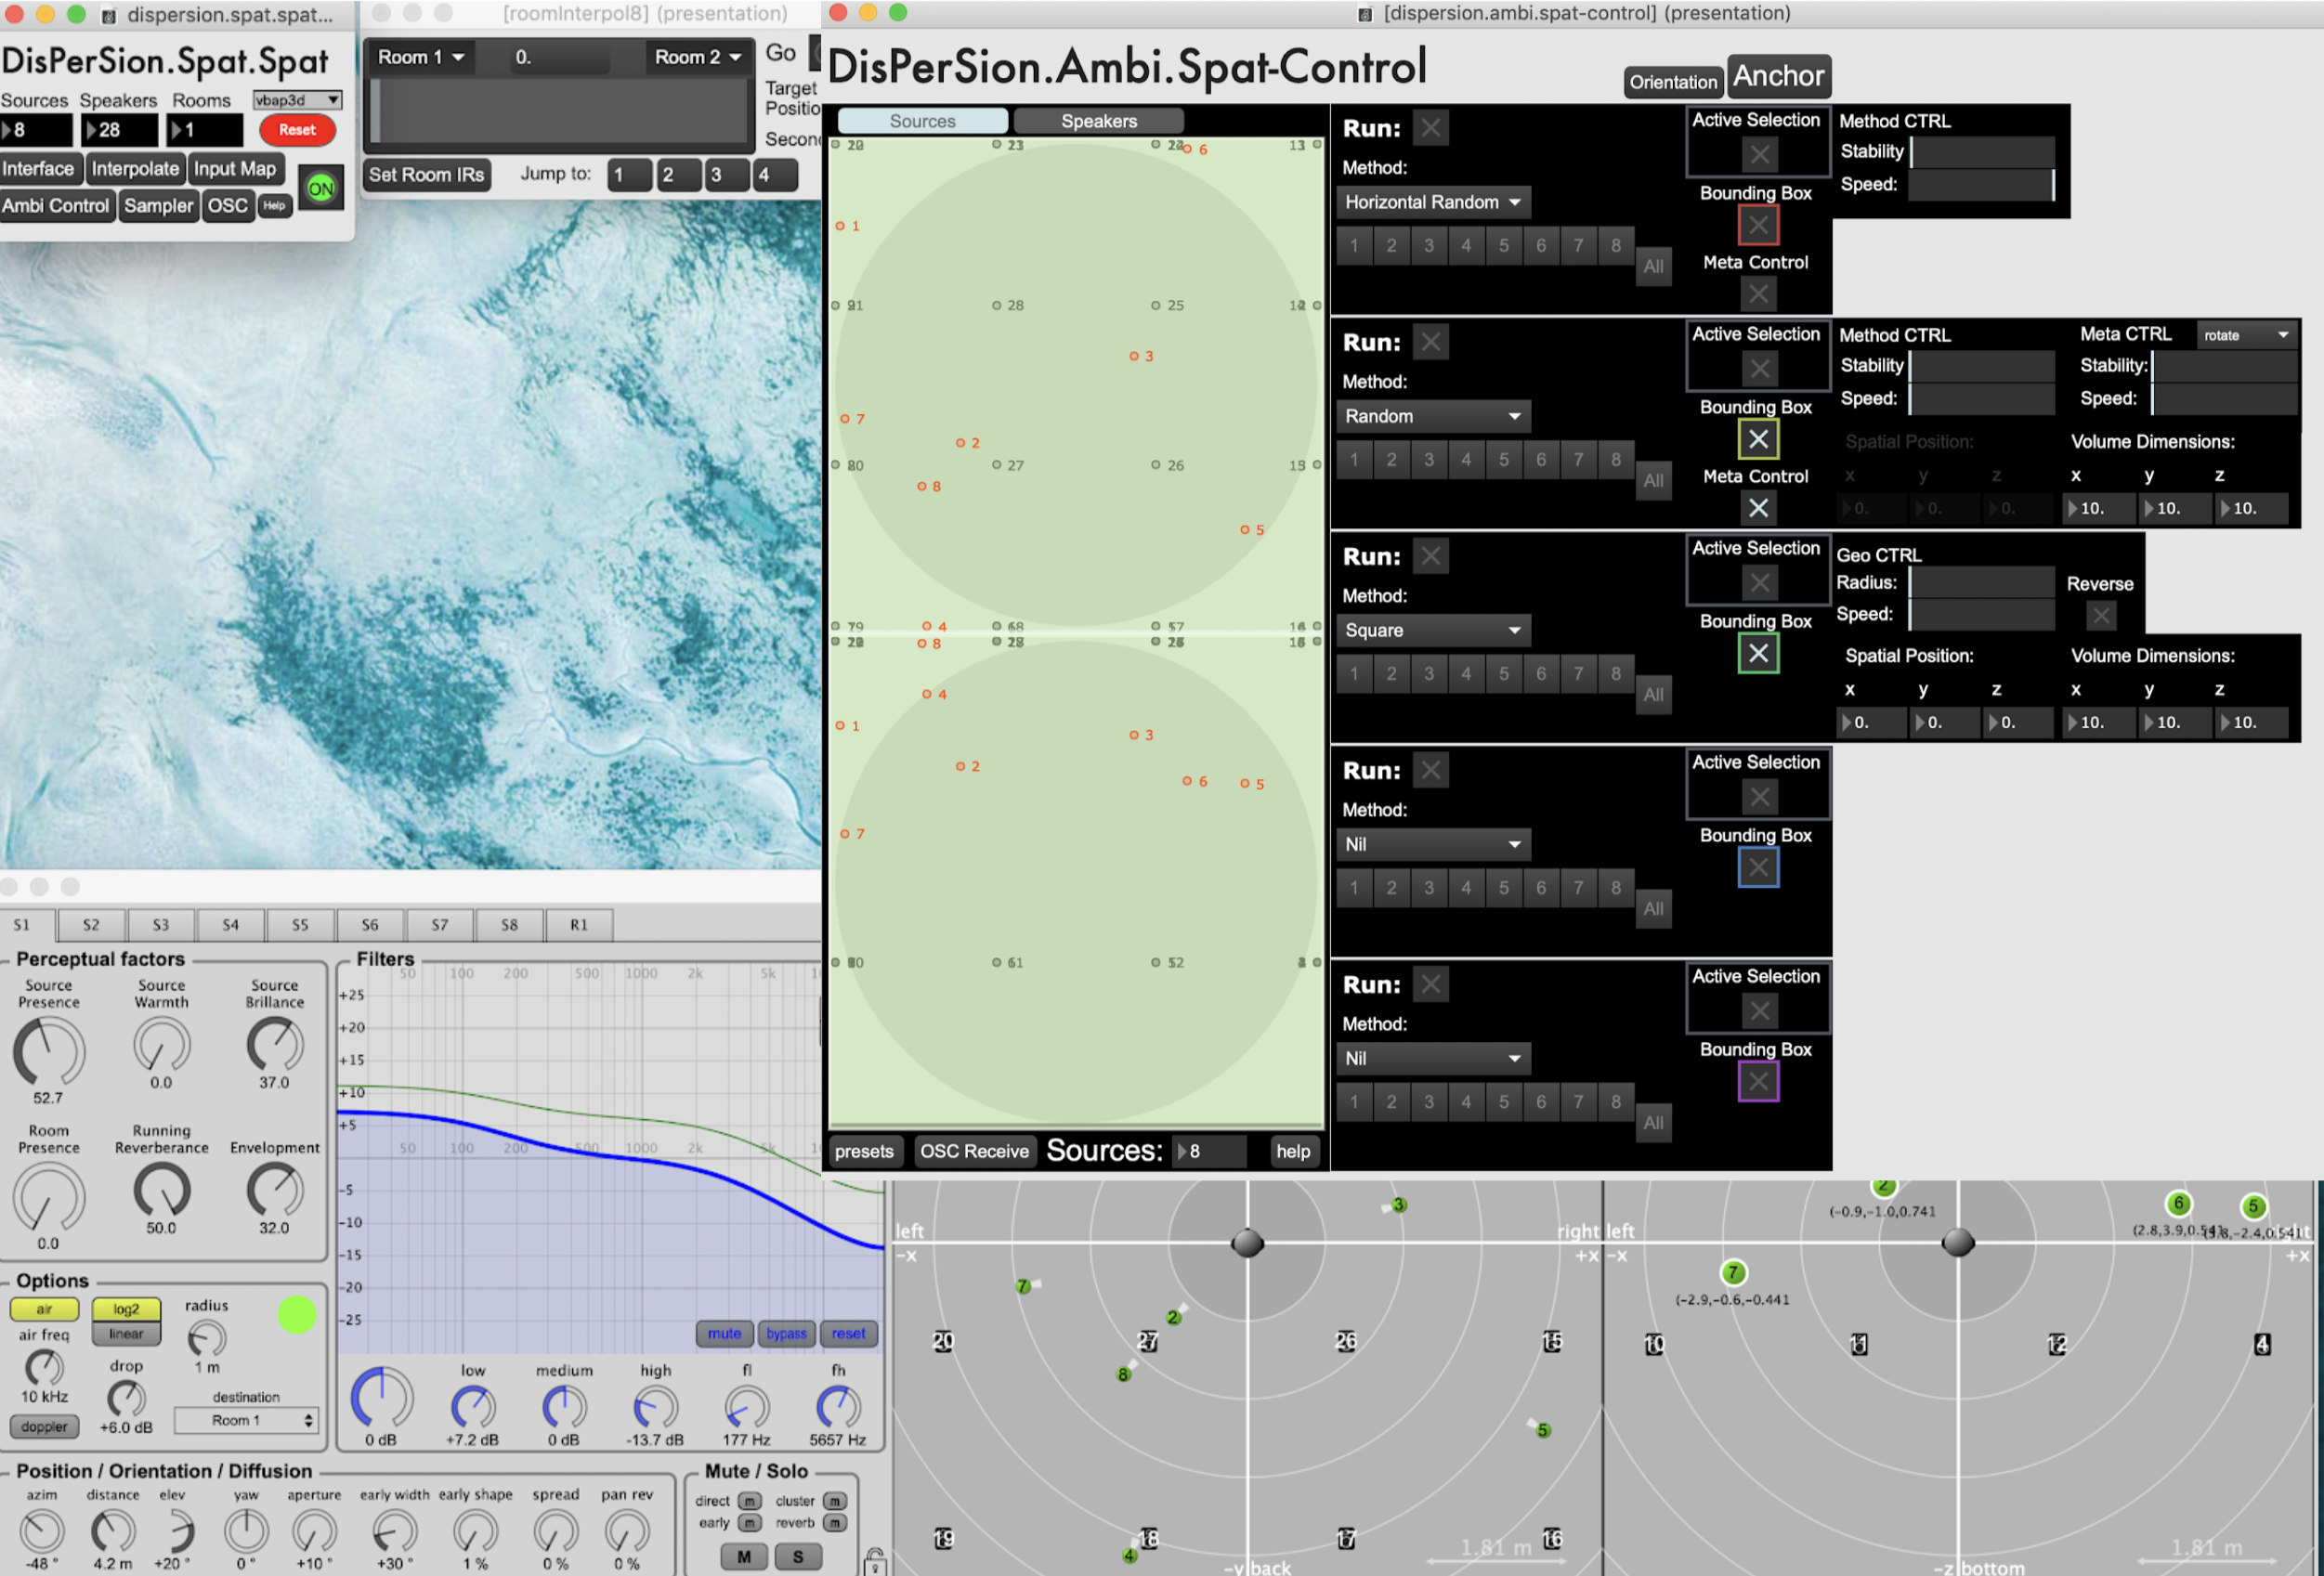This screenshot has width=2324, height=1576.
Task: Open the Horizontal Random method dropdown
Action: [1432, 202]
